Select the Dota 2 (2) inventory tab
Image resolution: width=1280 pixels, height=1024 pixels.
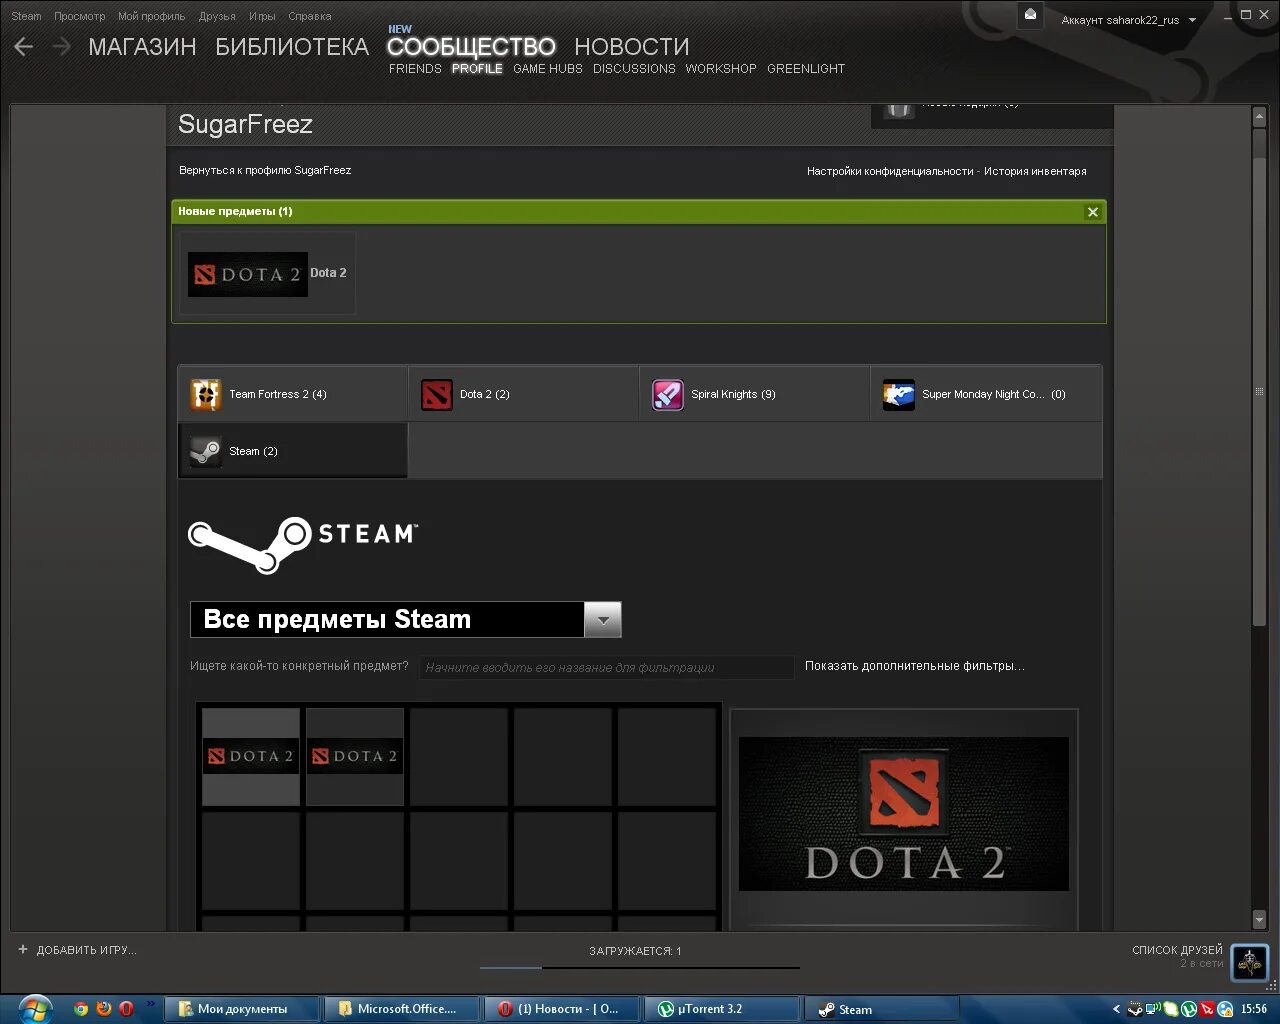[x=524, y=394]
